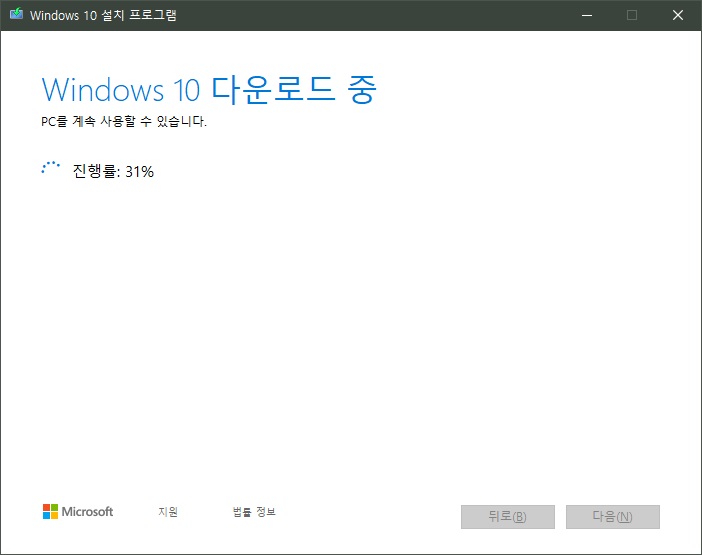702x555 pixels.
Task: Click the 뒤로(B) back button
Action: [508, 517]
